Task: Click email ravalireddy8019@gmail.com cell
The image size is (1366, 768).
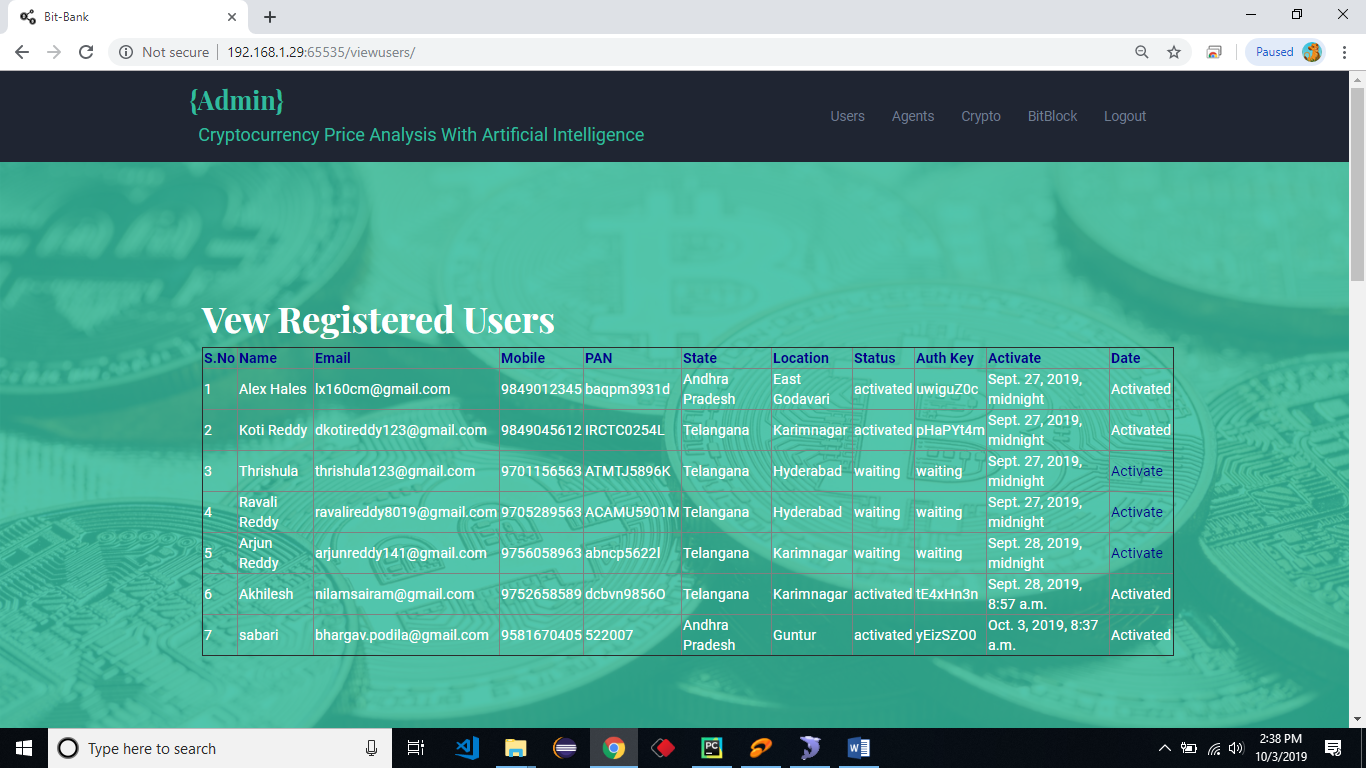Action: tap(406, 512)
